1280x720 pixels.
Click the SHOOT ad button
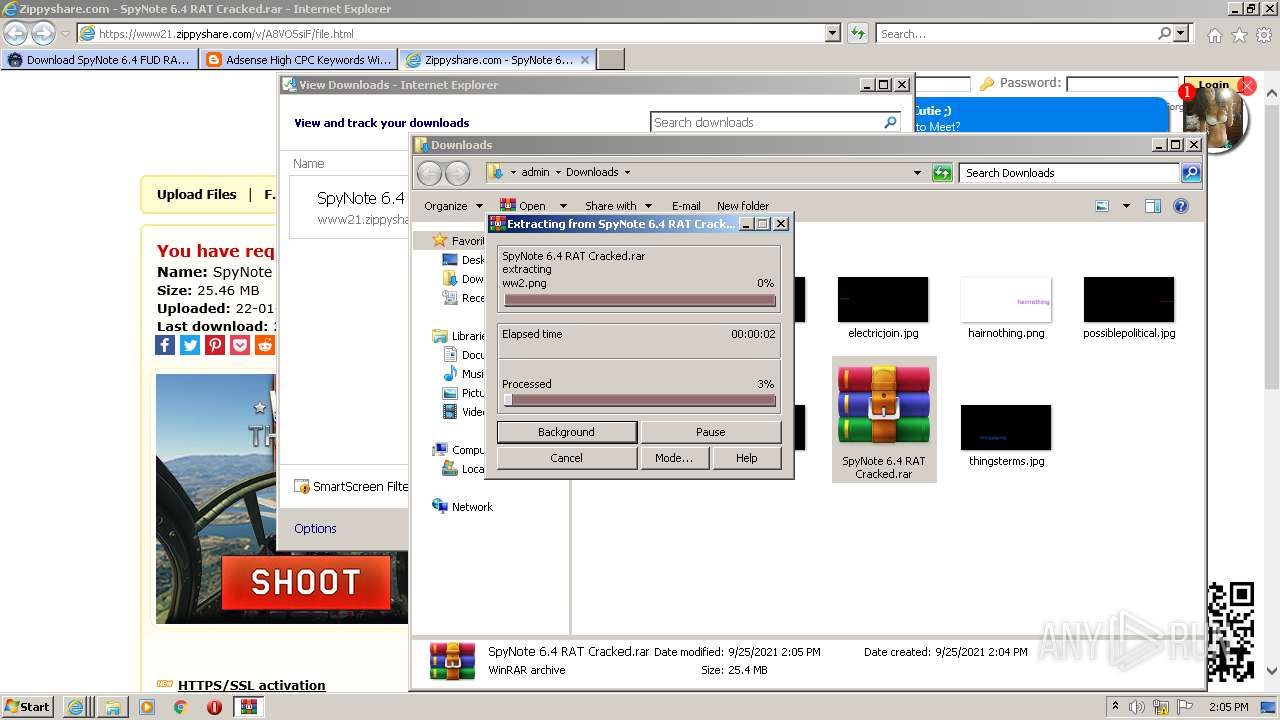click(x=305, y=582)
